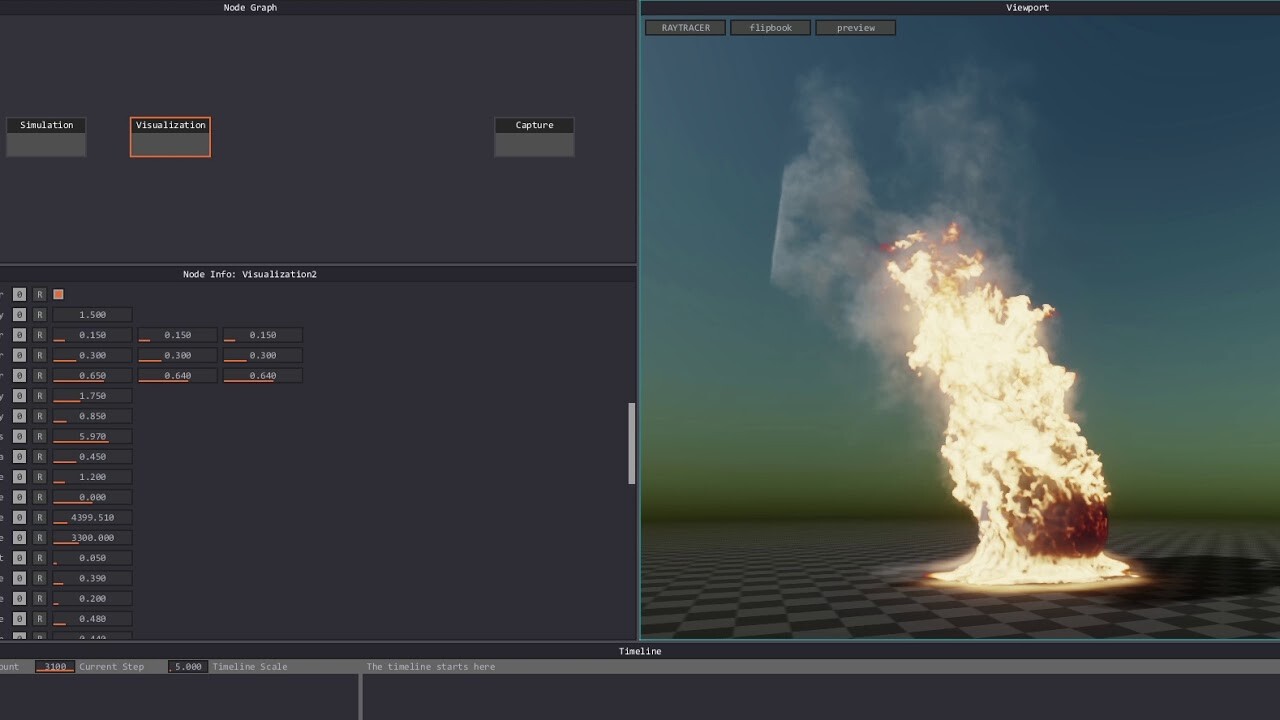The image size is (1280, 720).
Task: Toggle the 0 button next to the 3300.000 value
Action: [18, 537]
